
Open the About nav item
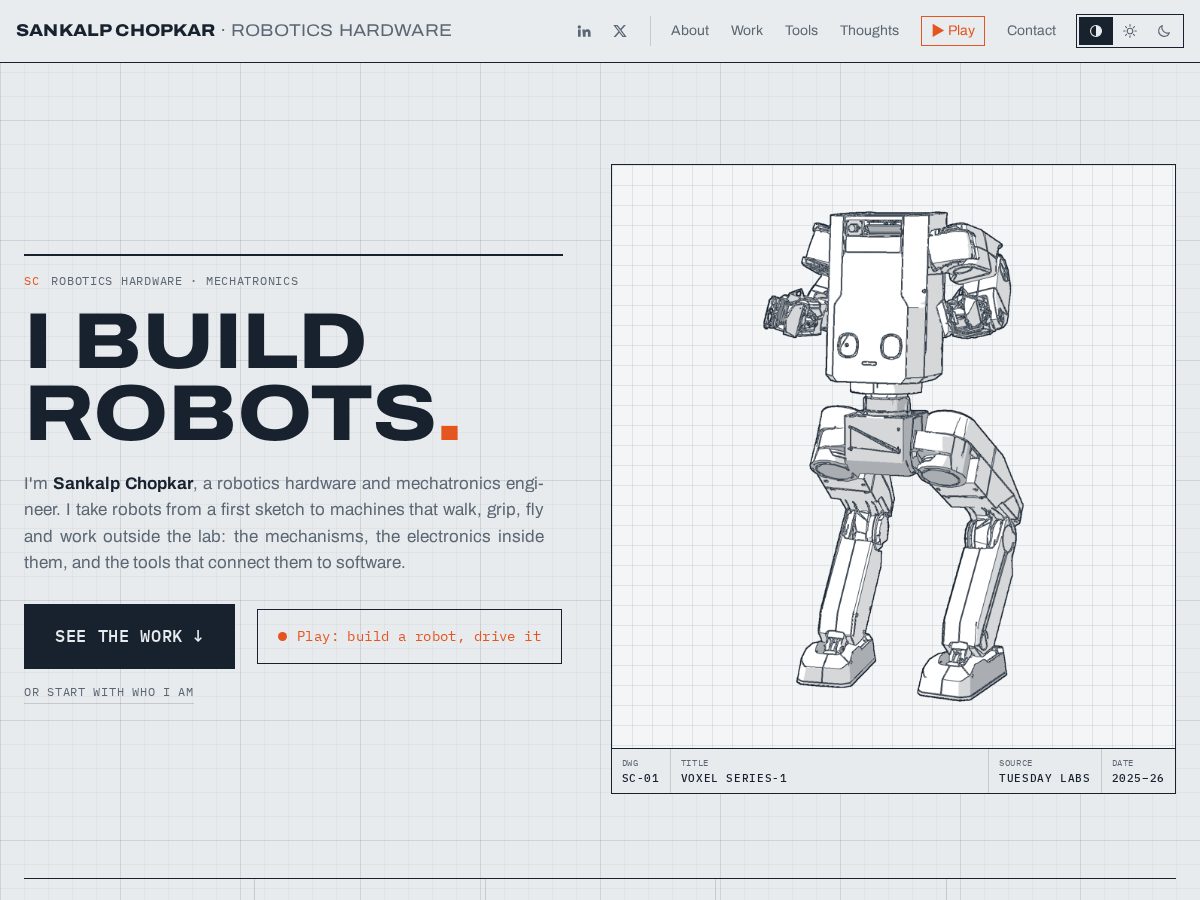(x=690, y=31)
